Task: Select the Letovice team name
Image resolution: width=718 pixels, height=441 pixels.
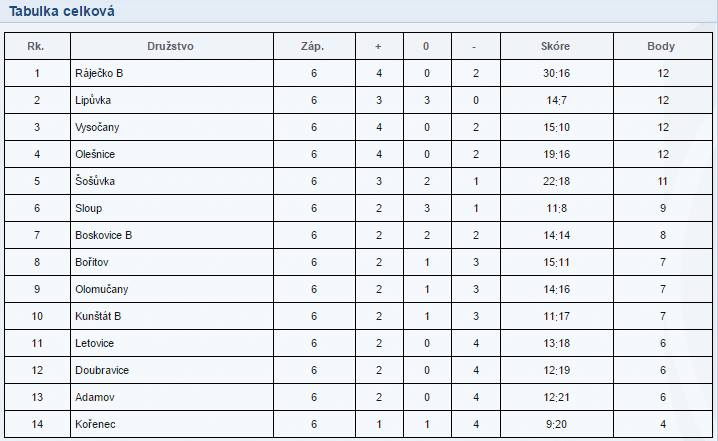Action: (x=94, y=343)
